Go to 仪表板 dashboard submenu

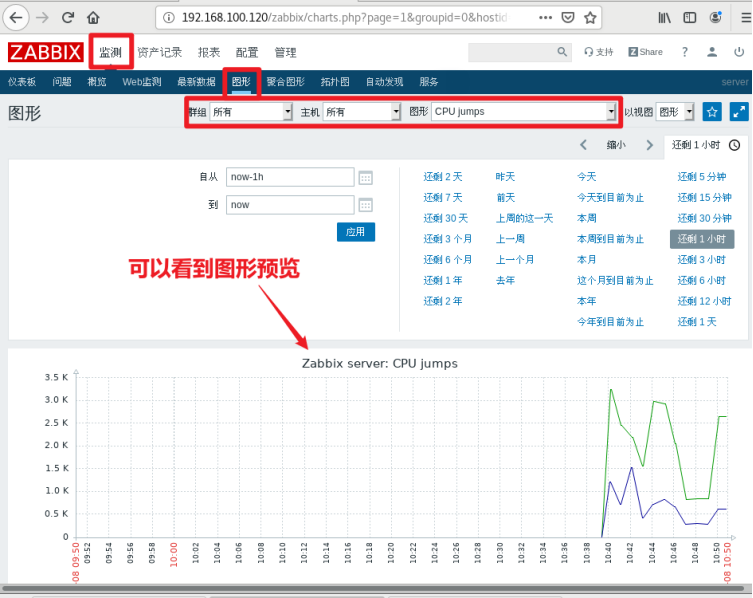[x=22, y=82]
